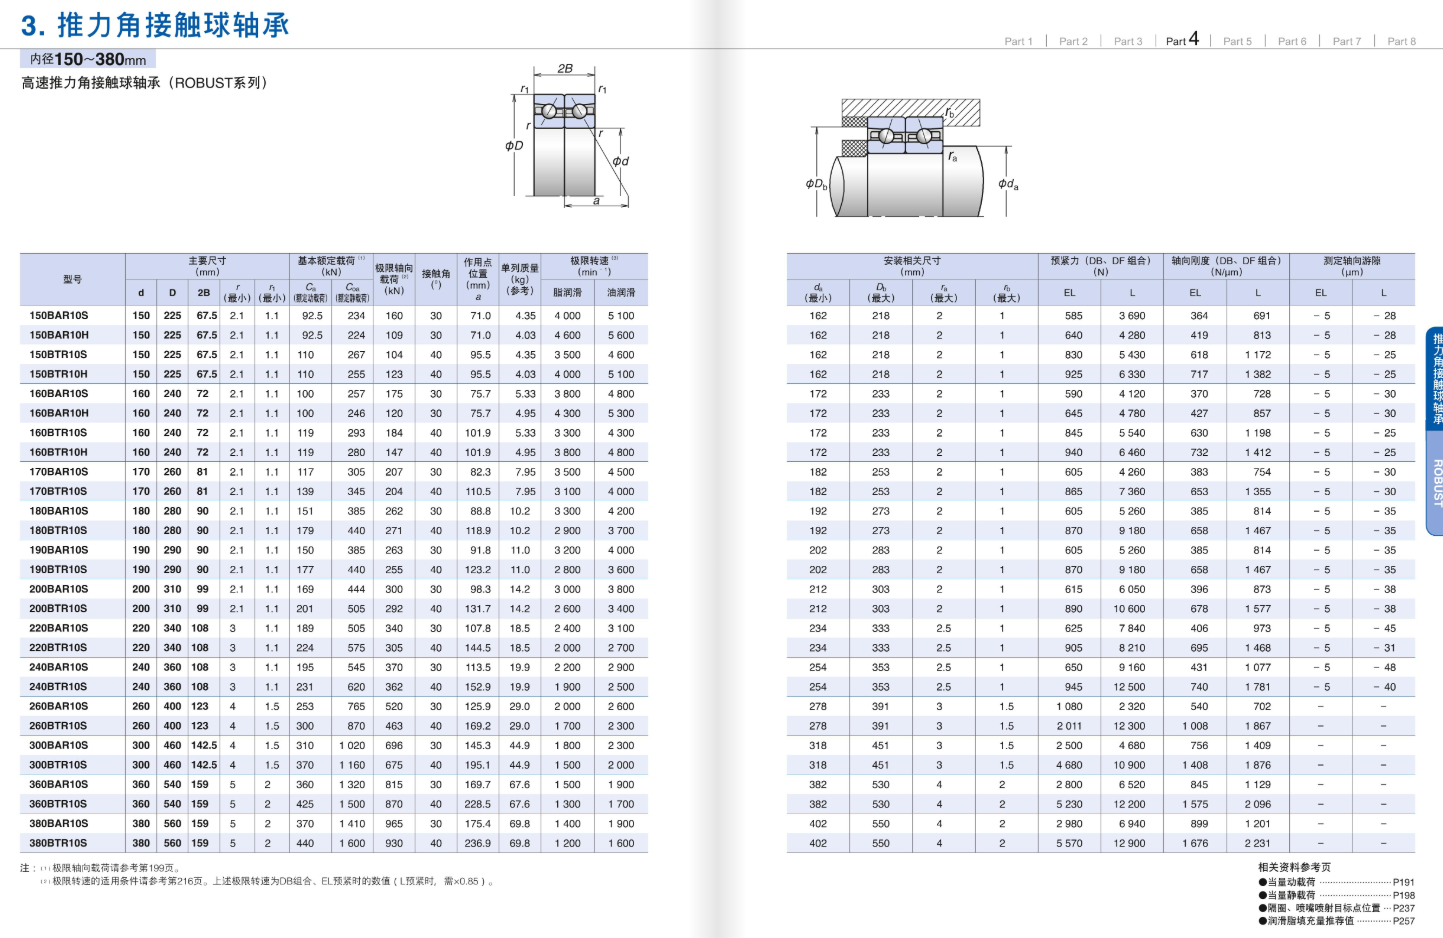Click the 极限转速 column header
Viewport: 1443px width, 938px height.
pos(594,266)
